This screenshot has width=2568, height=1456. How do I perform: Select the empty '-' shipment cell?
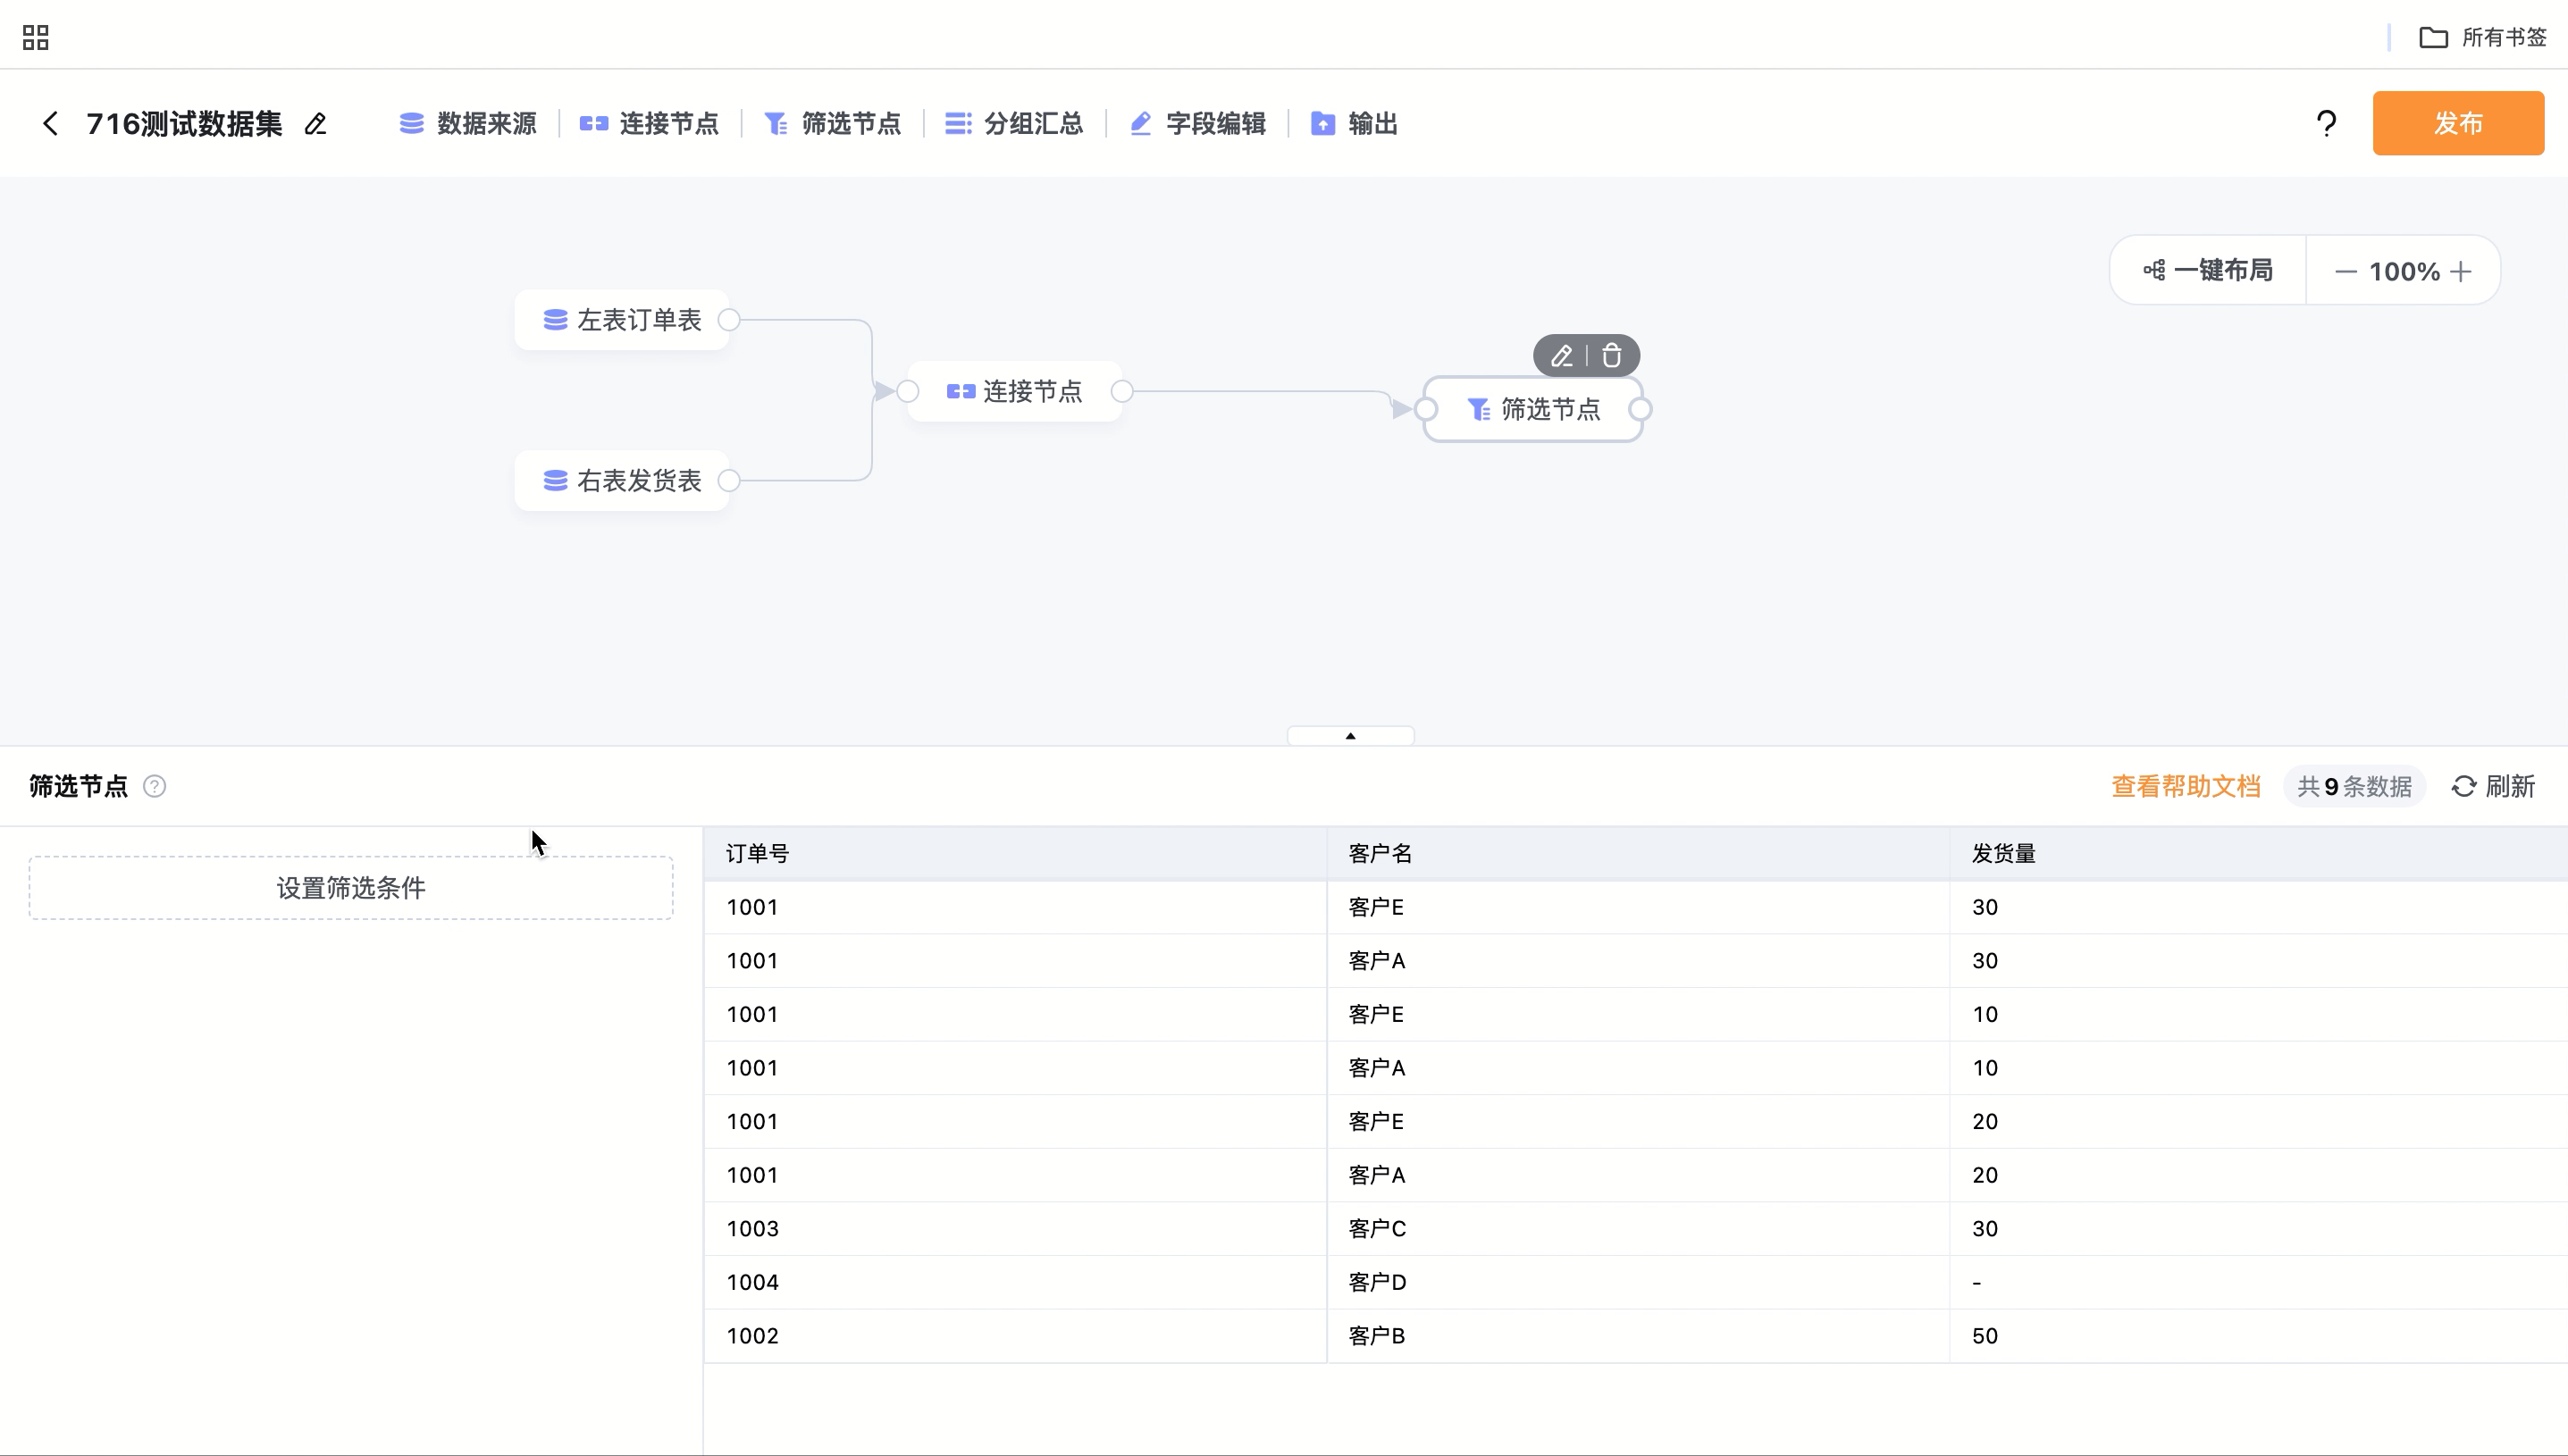pyautogui.click(x=2258, y=1282)
